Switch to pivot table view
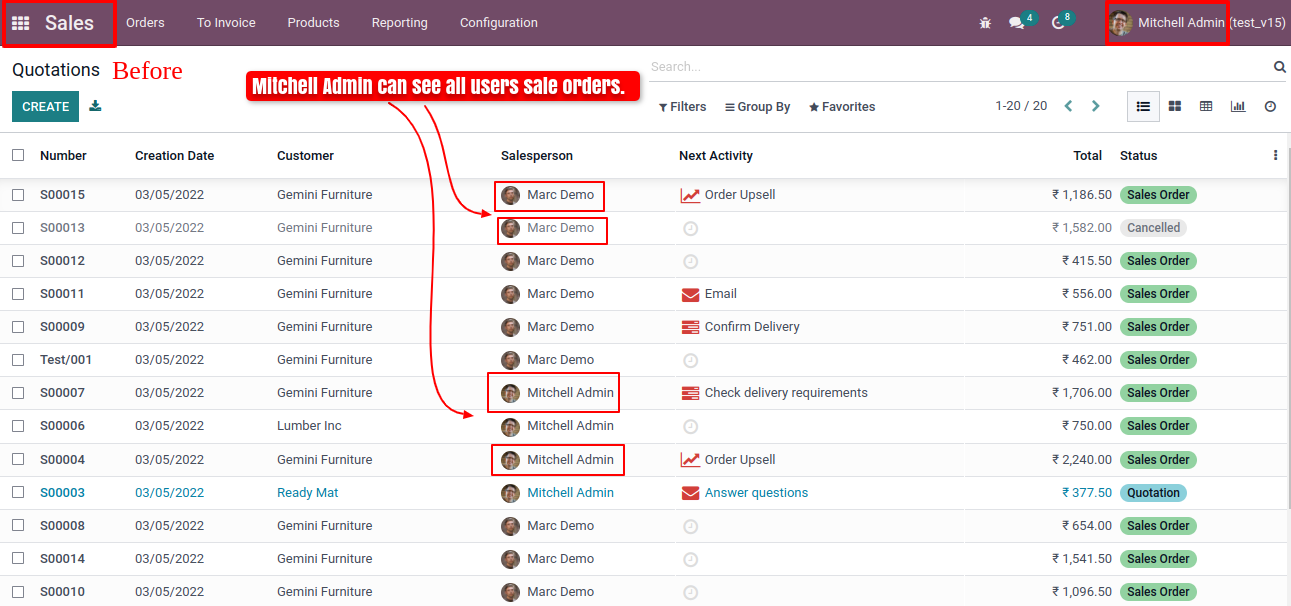 (x=1206, y=106)
